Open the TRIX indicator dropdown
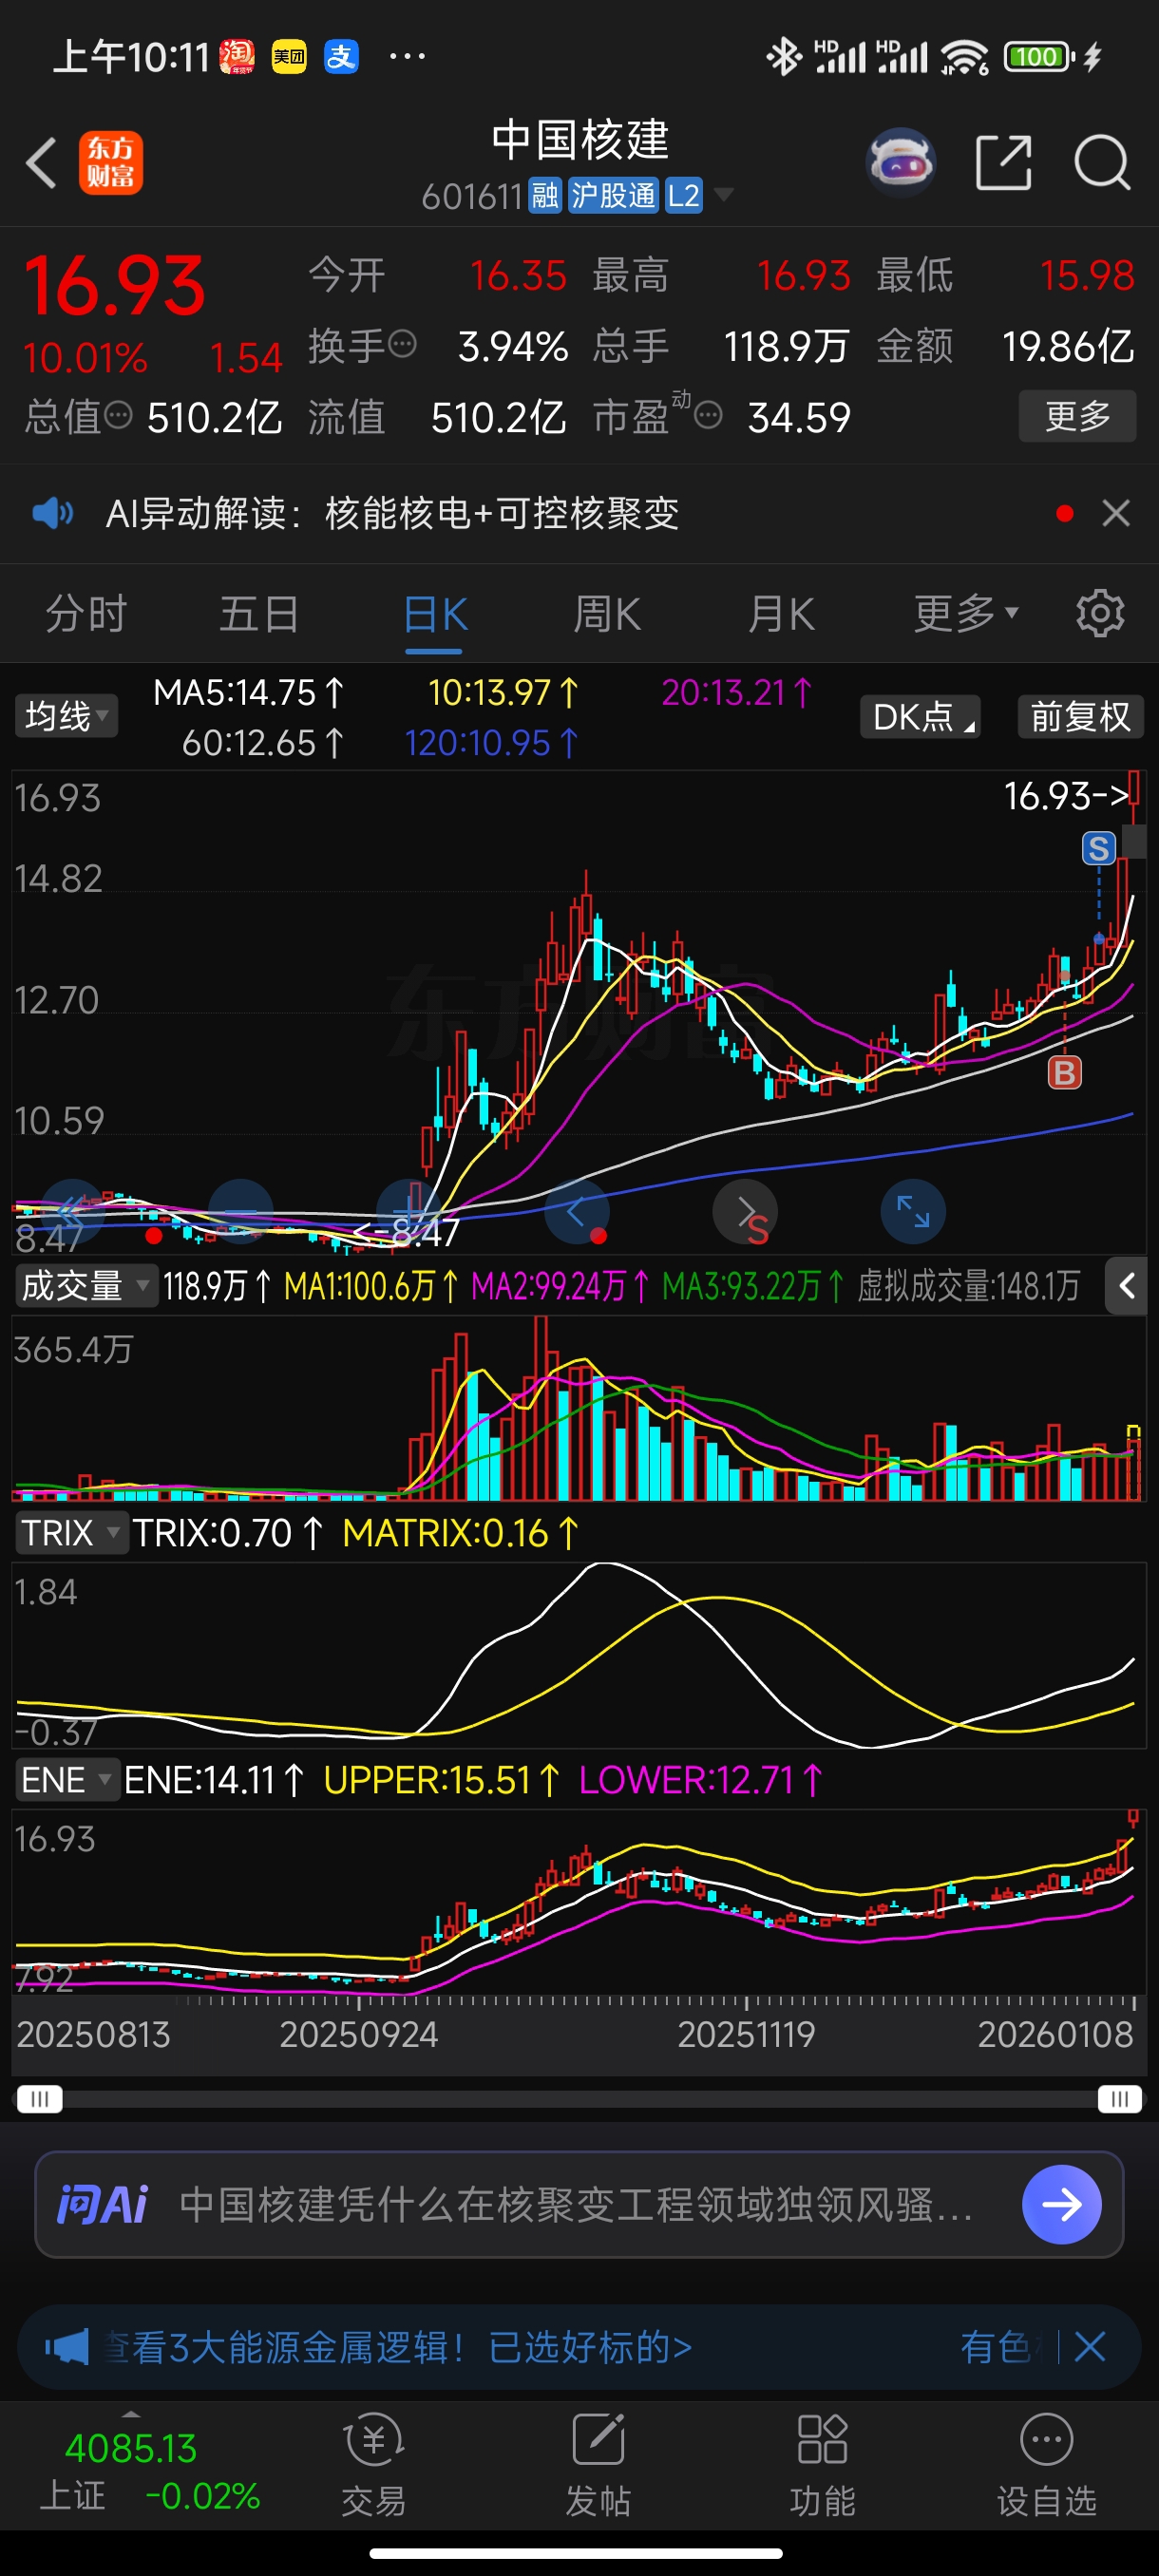The width and height of the screenshot is (1159, 2576). click(71, 1533)
